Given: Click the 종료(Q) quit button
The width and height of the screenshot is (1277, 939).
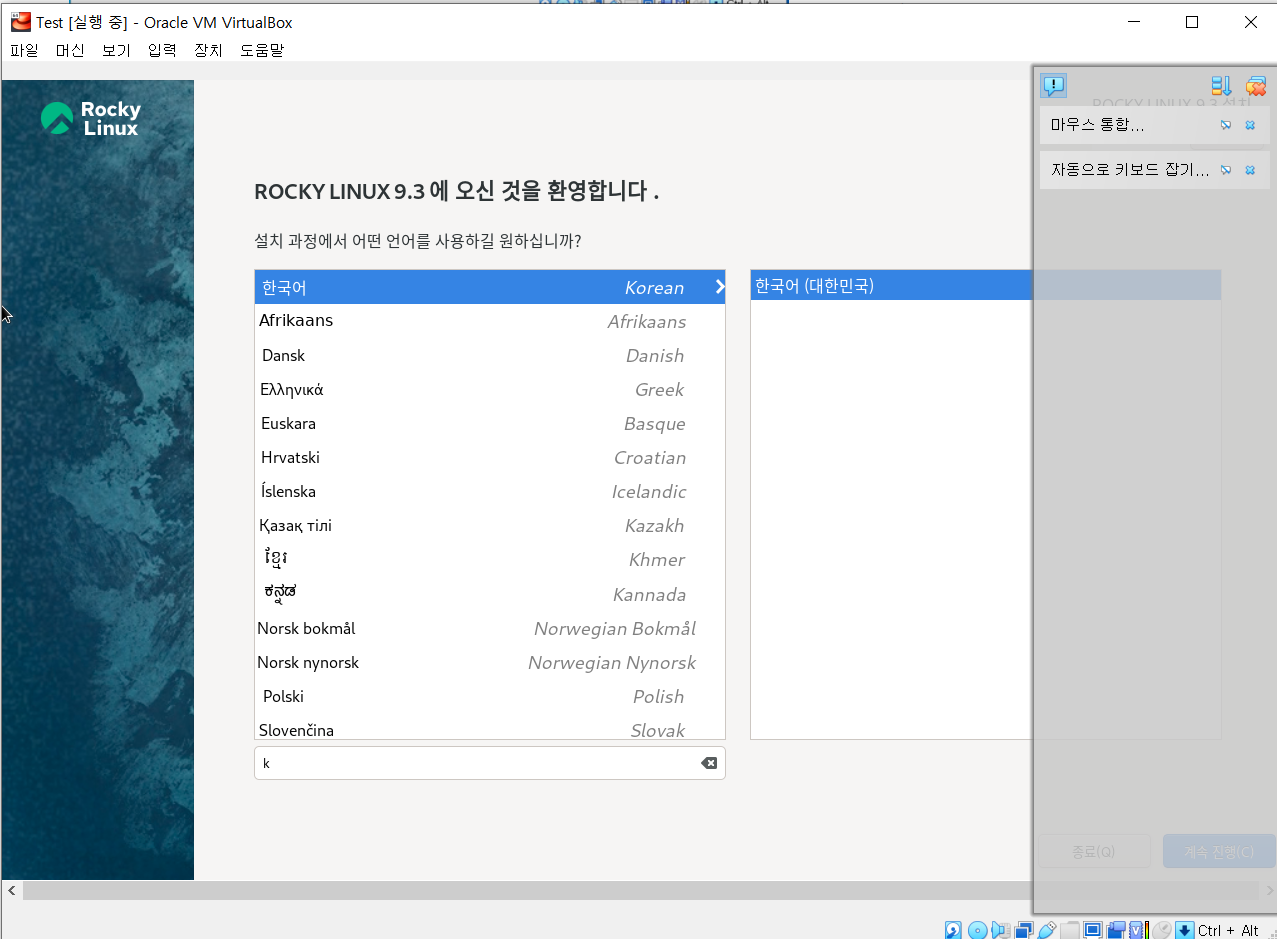Looking at the screenshot, I should [1093, 851].
